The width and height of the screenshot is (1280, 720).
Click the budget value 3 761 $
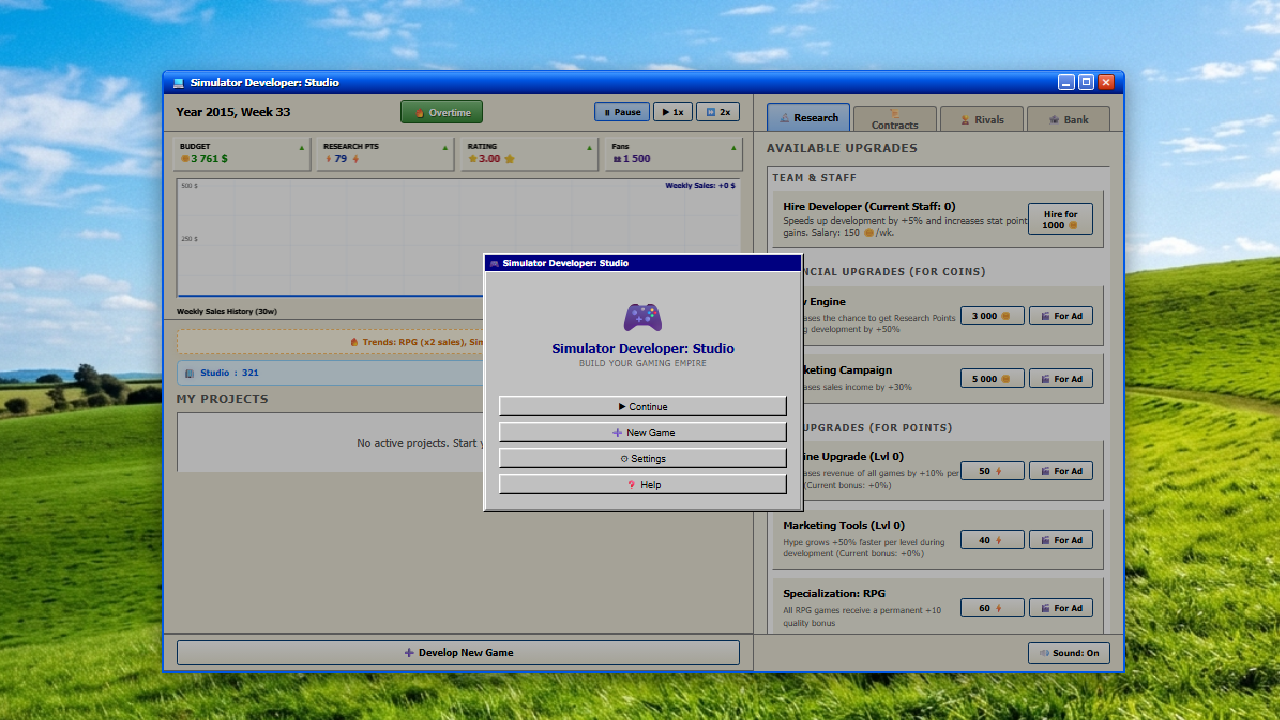[x=209, y=158]
